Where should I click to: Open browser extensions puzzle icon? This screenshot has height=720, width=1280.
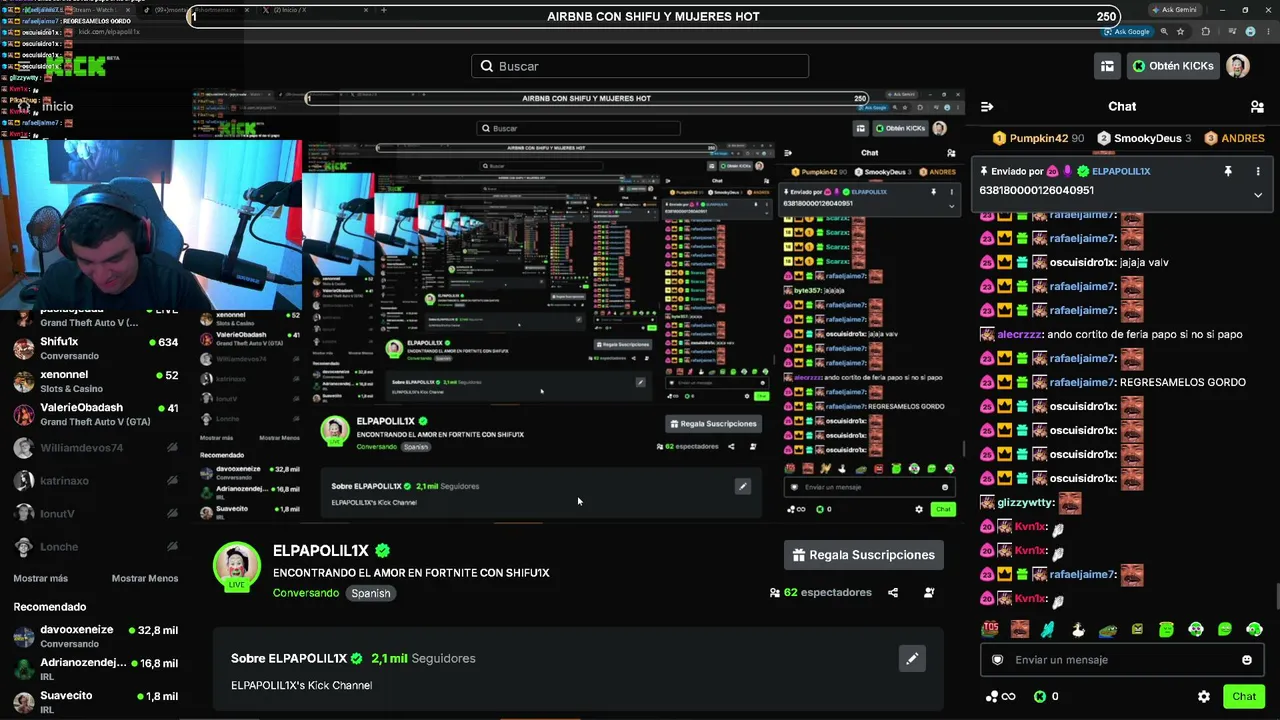[1205, 32]
